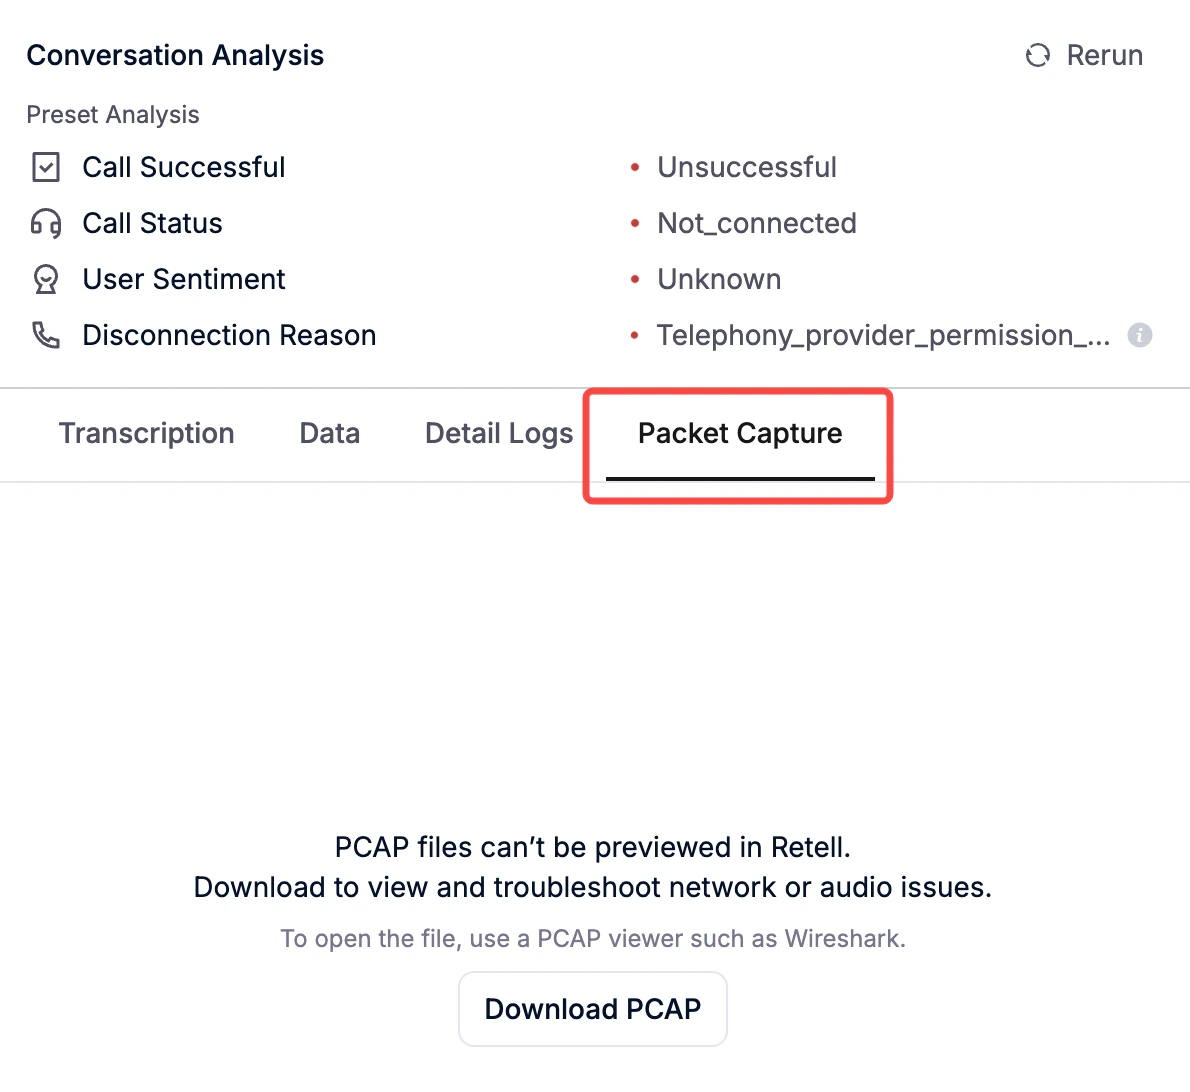This screenshot has height=1092, width=1190.
Task: Click the Preset Analysis label
Action: click(113, 115)
